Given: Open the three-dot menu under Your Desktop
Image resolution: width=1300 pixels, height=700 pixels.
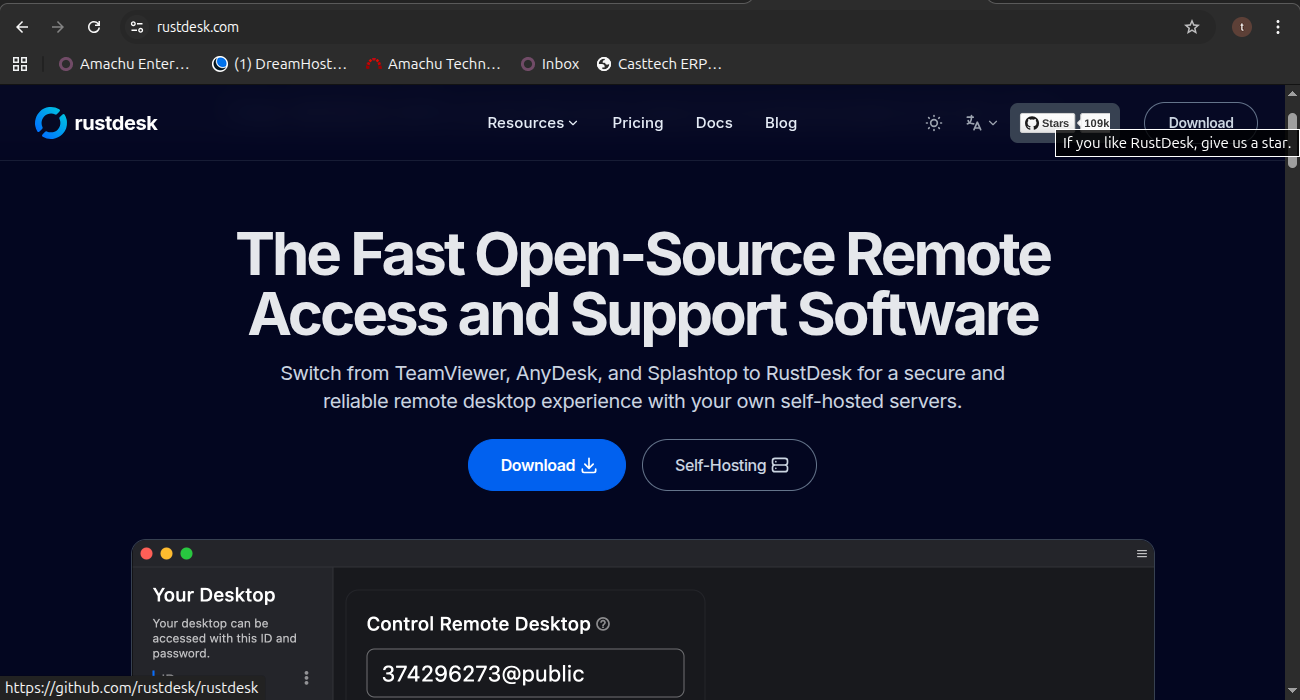Looking at the screenshot, I should [x=306, y=677].
